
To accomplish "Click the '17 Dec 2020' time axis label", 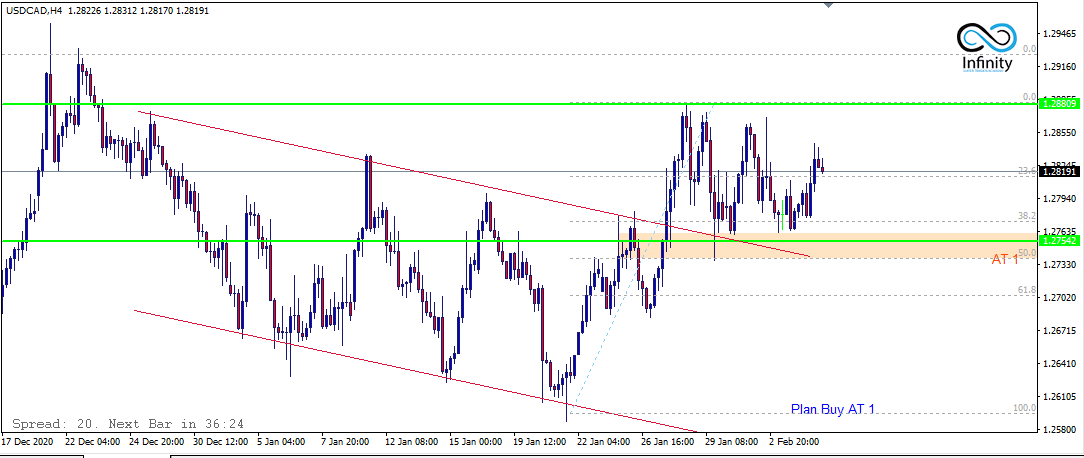I will pos(26,441).
